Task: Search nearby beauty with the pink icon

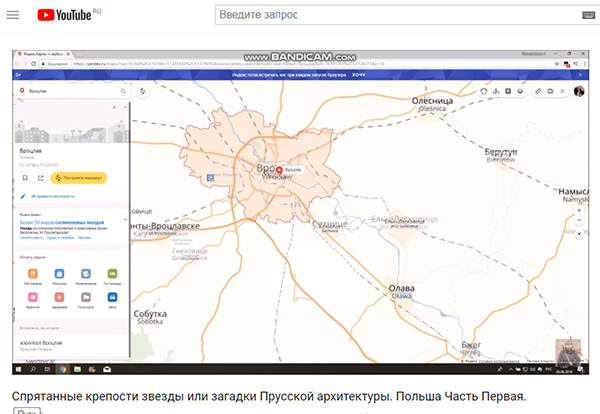Action: 33,297
